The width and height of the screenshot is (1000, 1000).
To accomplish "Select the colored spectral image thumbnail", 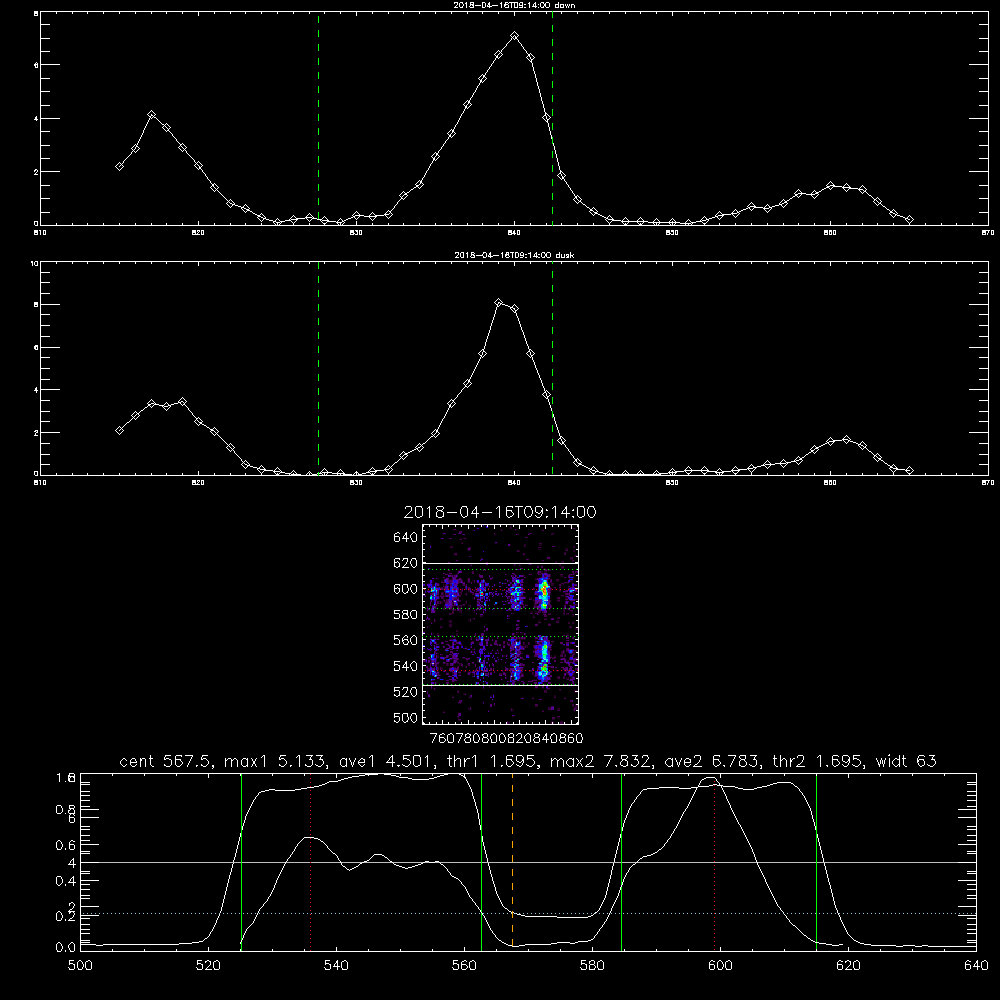I will coord(500,624).
